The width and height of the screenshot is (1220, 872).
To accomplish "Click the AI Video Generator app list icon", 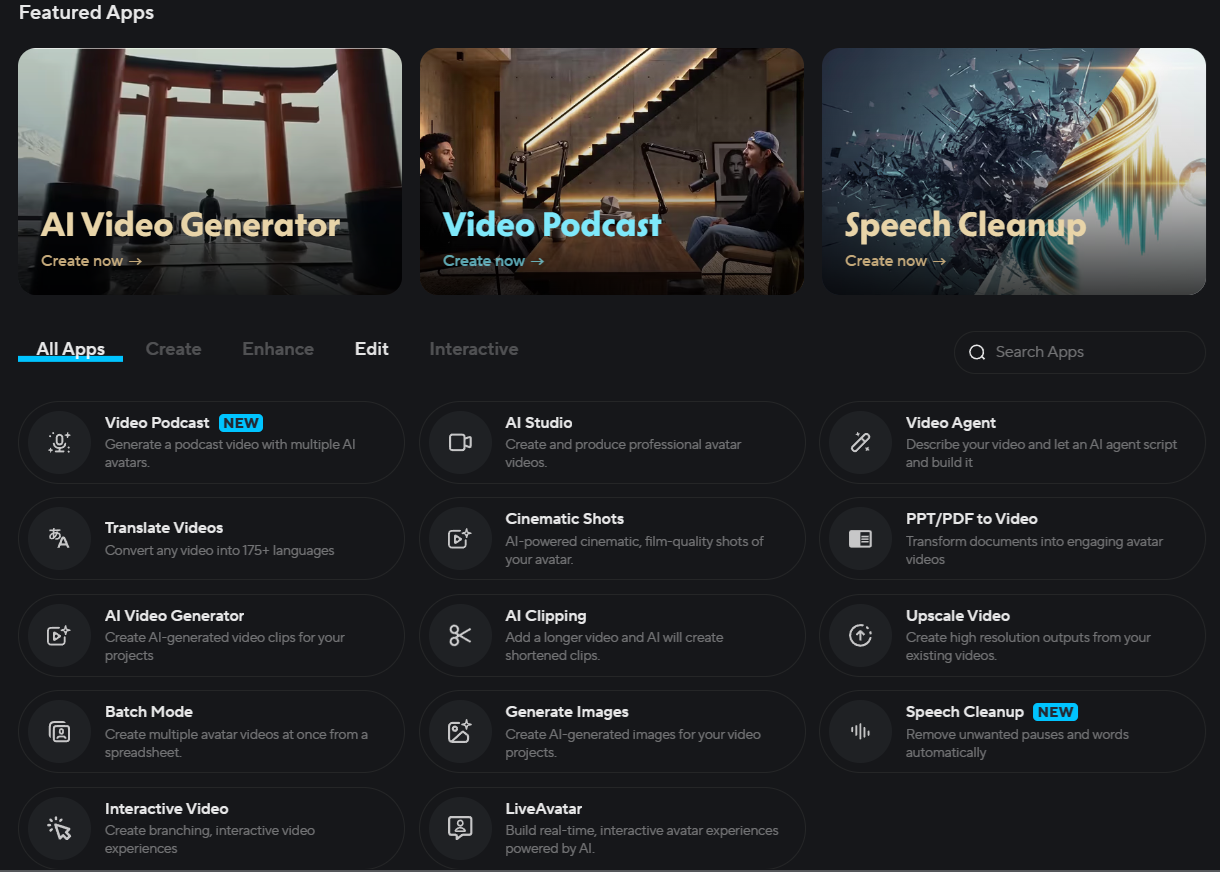I will coord(60,636).
